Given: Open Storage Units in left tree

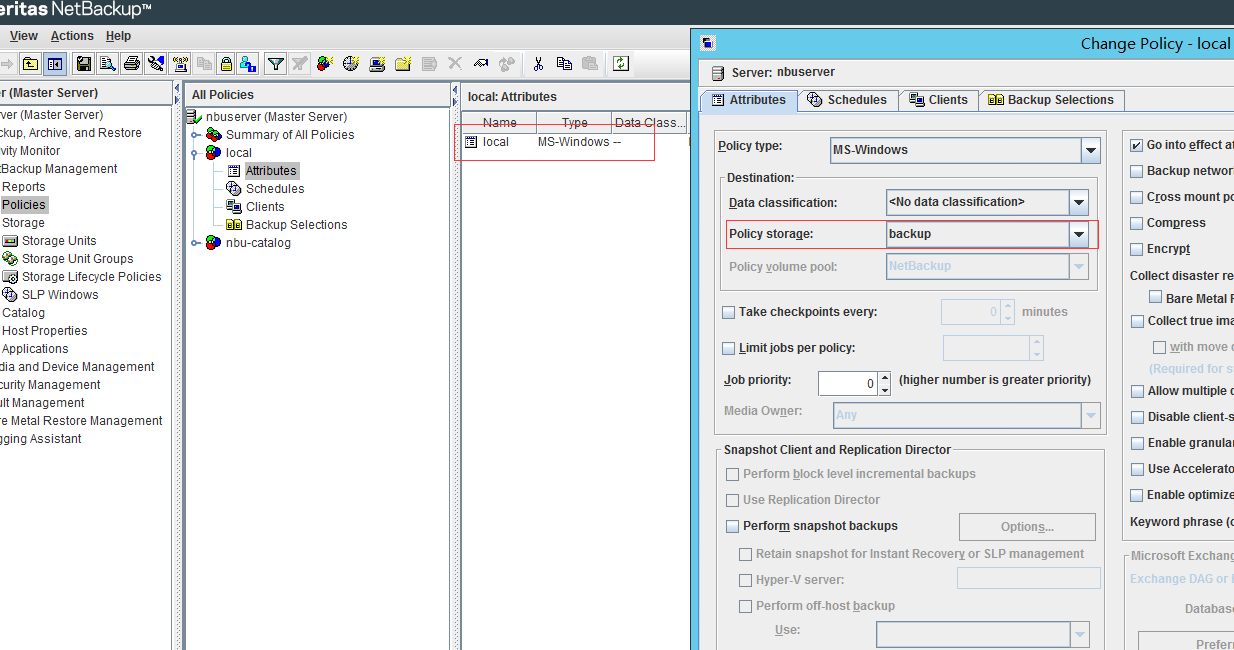Looking at the screenshot, I should coord(59,241).
